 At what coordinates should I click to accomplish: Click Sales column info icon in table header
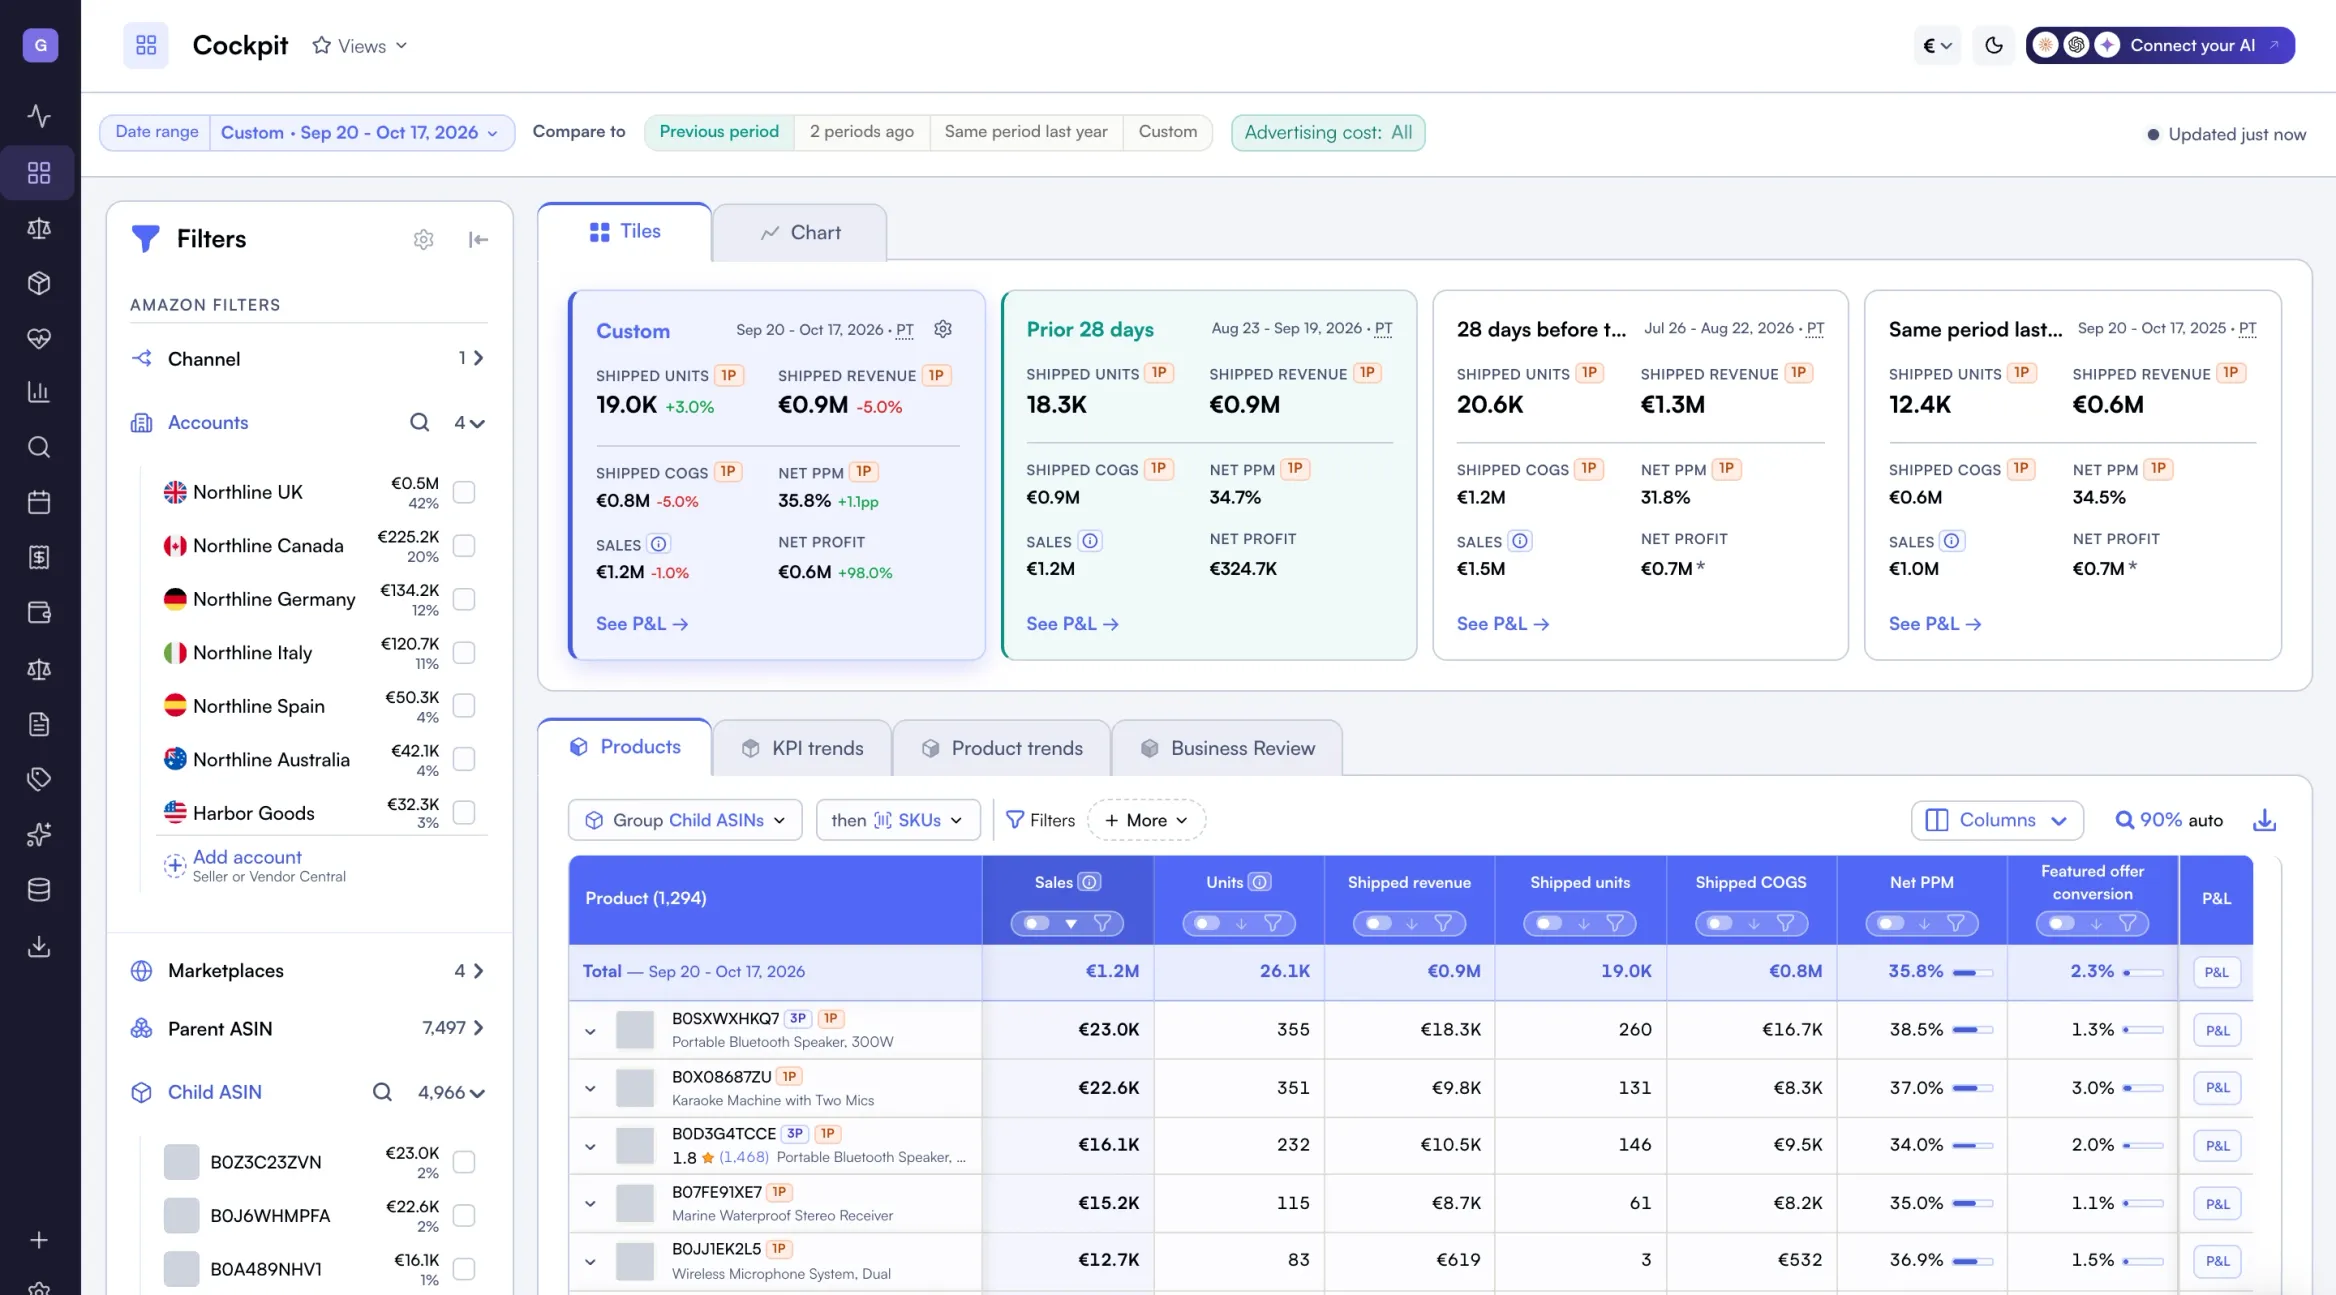pos(1090,882)
